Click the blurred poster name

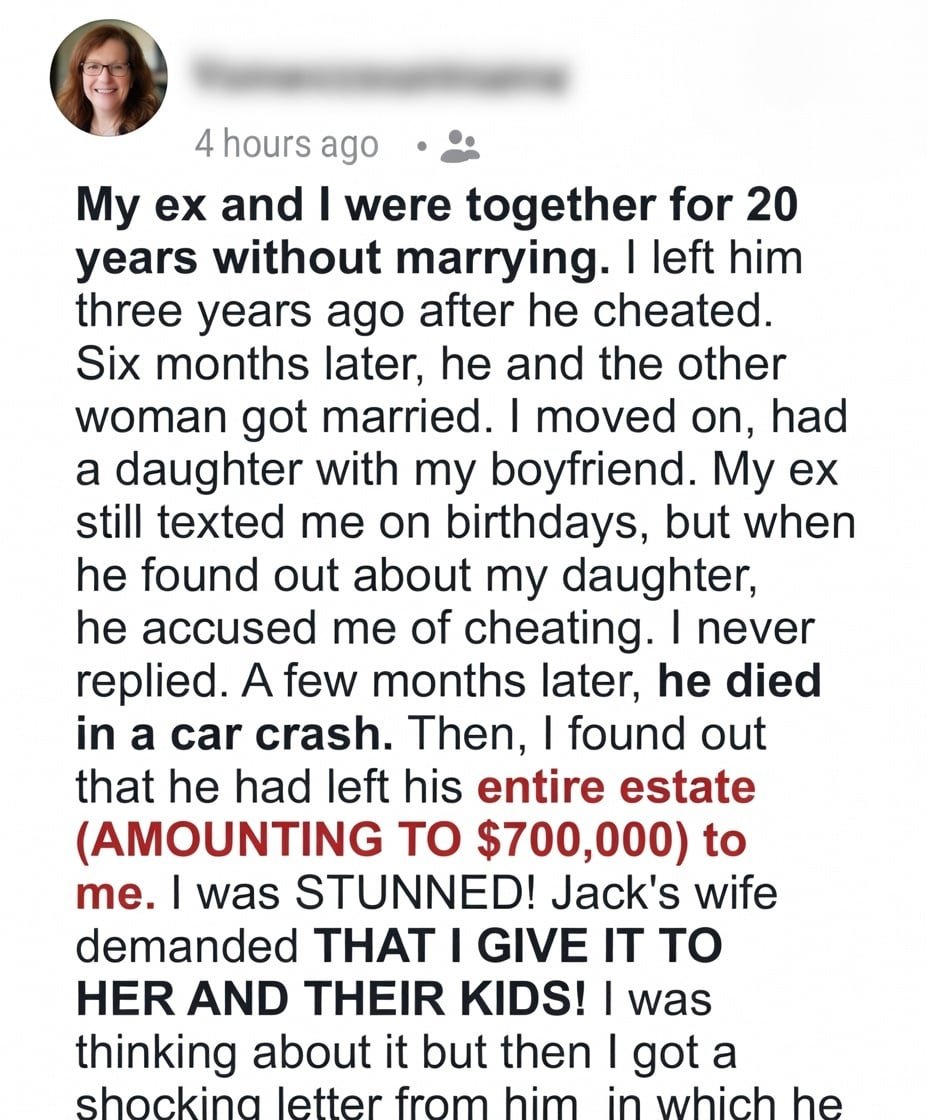click(380, 75)
